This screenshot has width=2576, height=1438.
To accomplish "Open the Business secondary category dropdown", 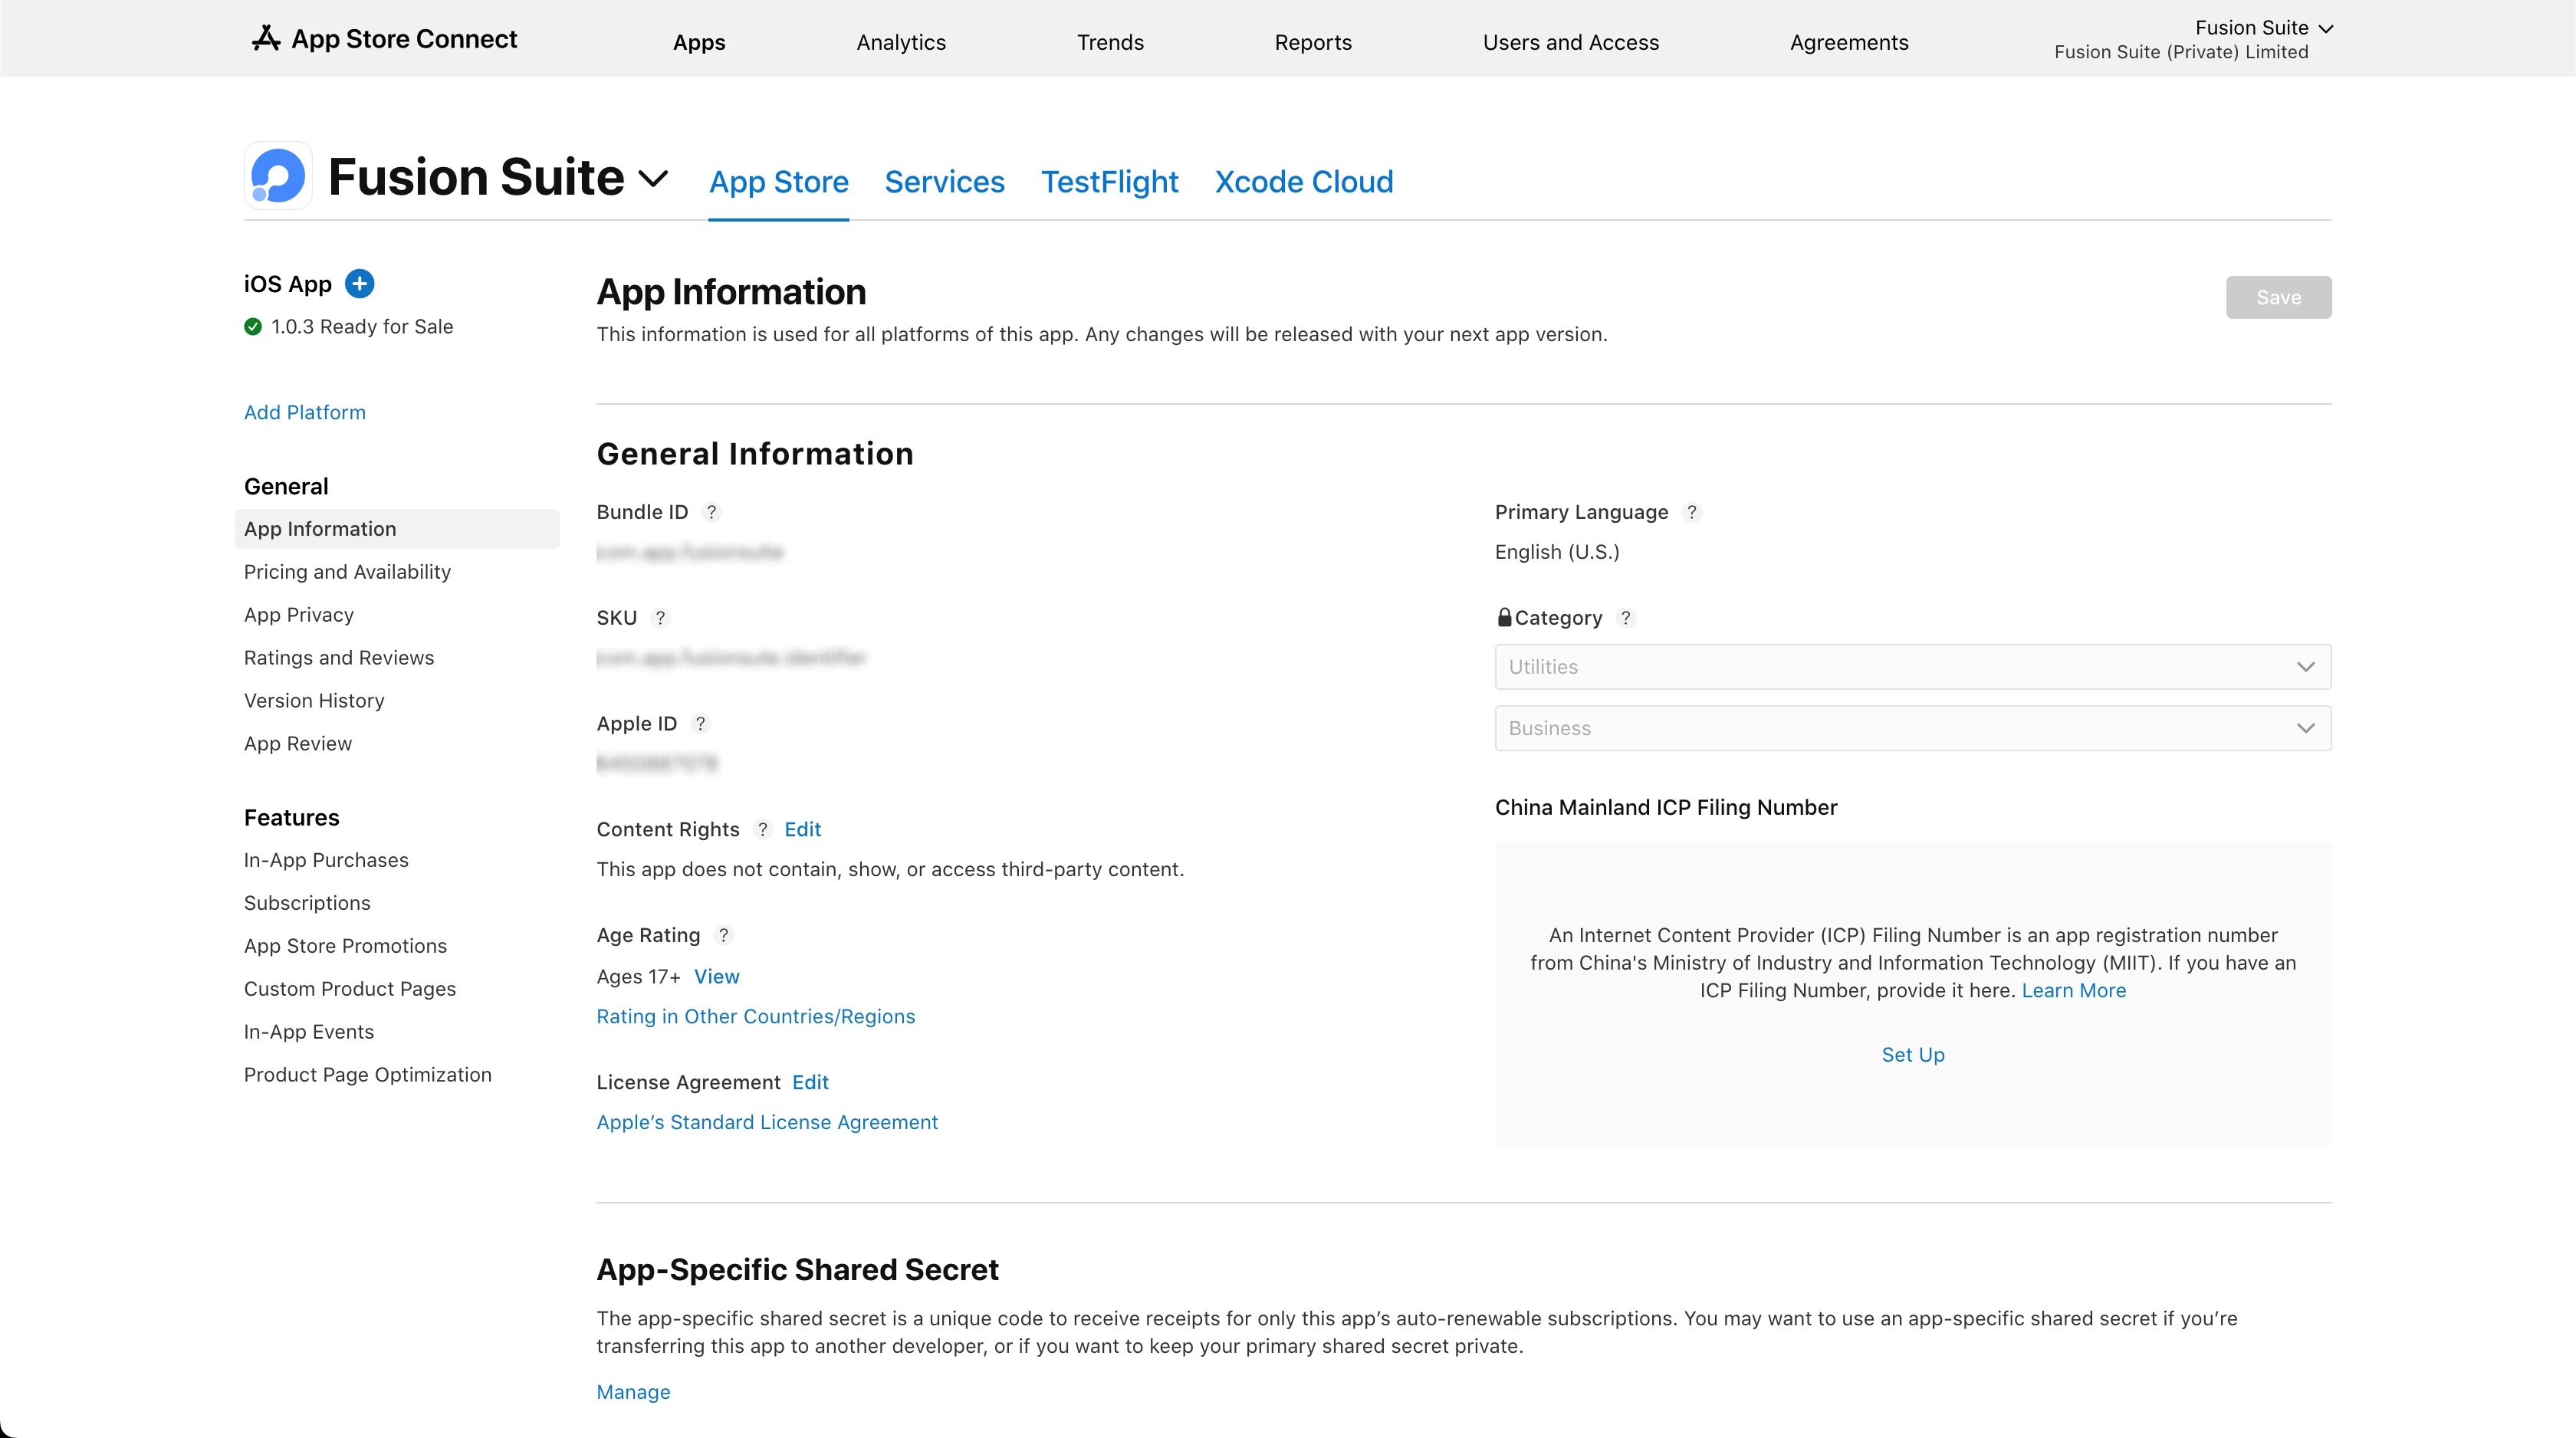I will (x=1912, y=728).
